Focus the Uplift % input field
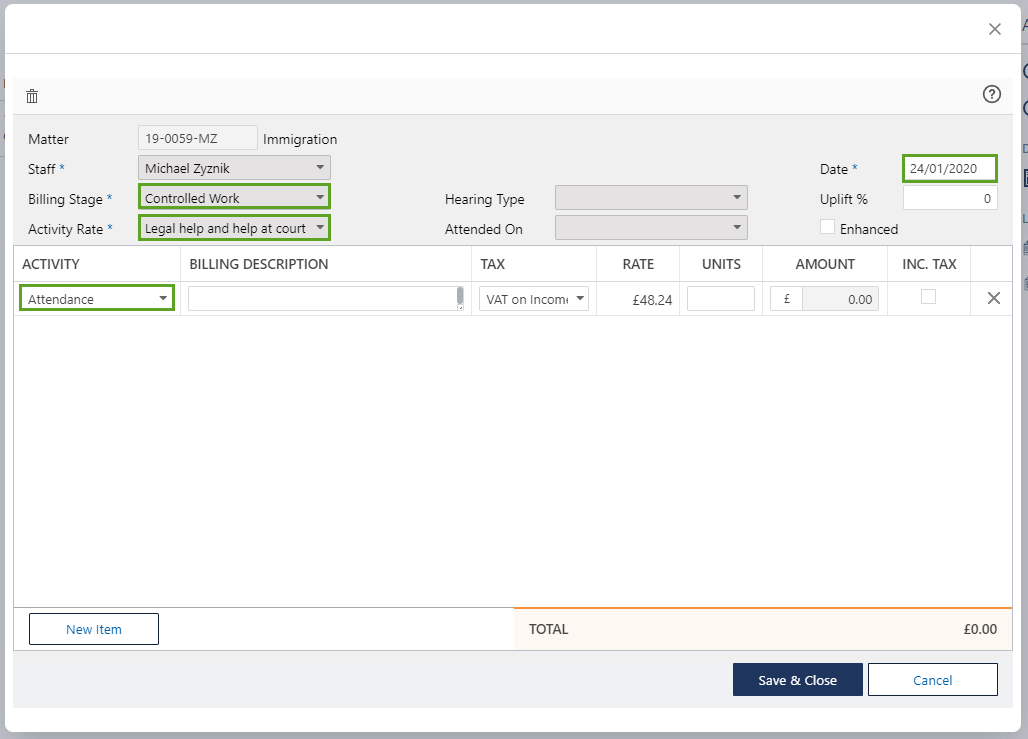1028x739 pixels. [949, 198]
